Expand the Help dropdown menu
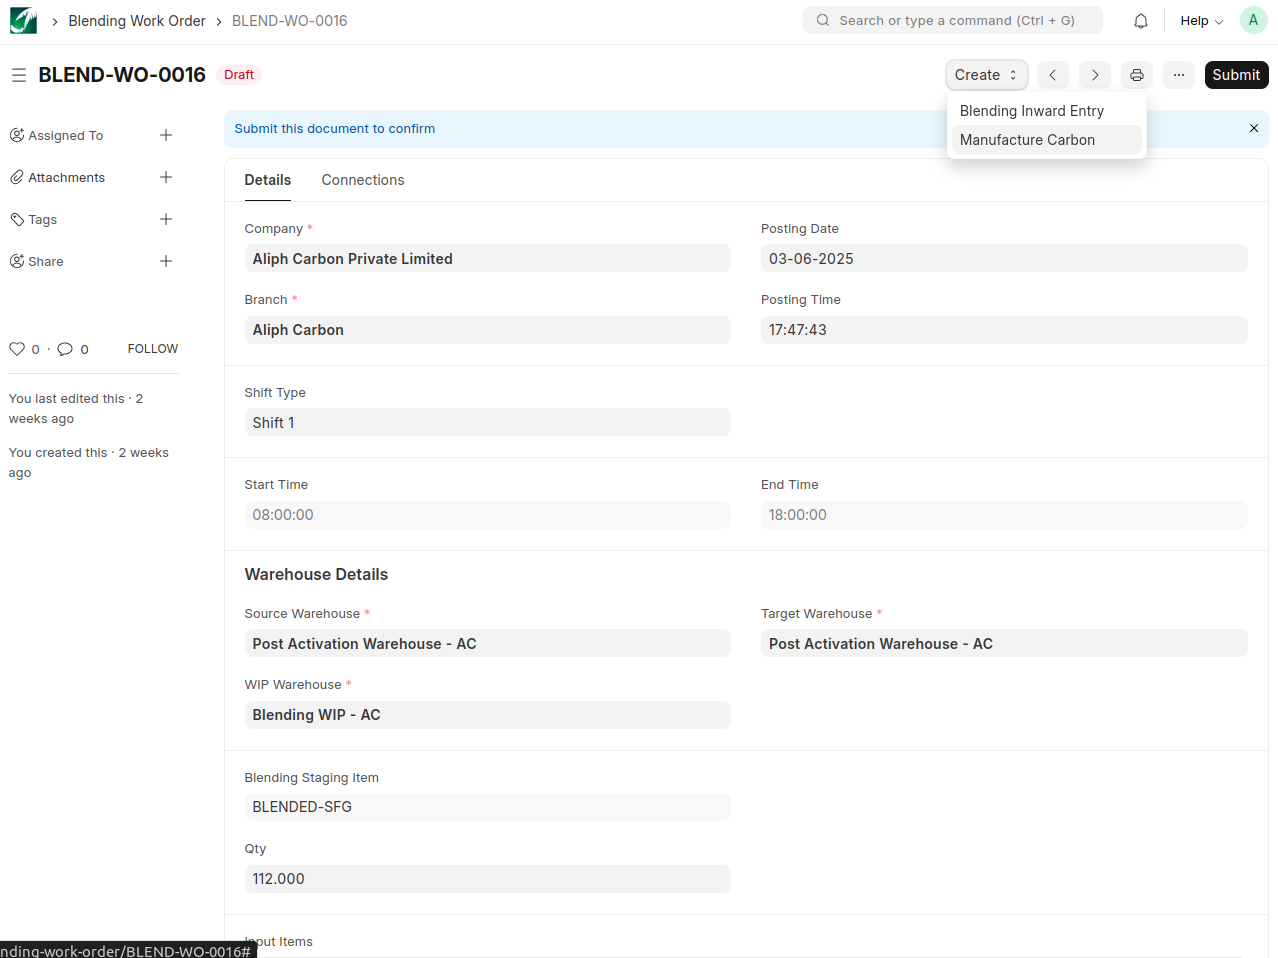 [1201, 21]
